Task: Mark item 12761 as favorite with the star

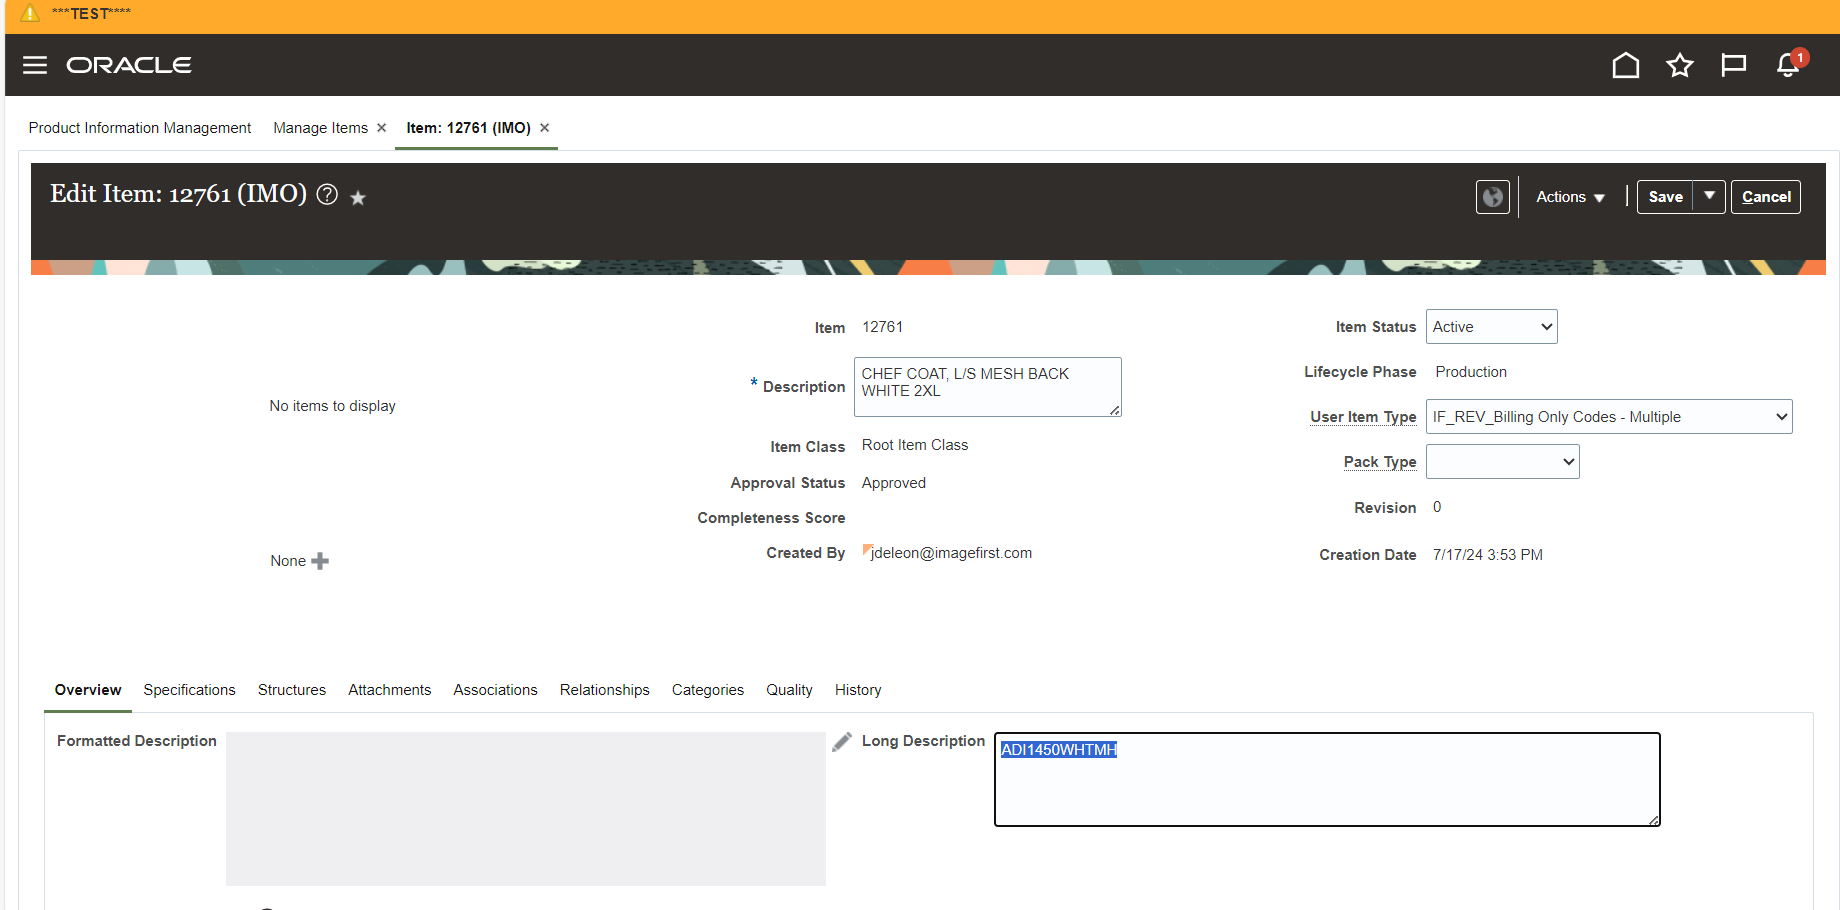Action: (357, 197)
